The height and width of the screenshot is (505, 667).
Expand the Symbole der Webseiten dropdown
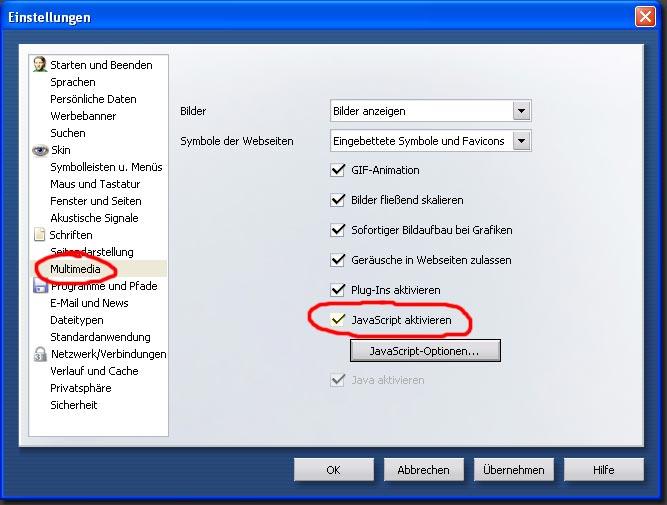pyautogui.click(x=520, y=141)
